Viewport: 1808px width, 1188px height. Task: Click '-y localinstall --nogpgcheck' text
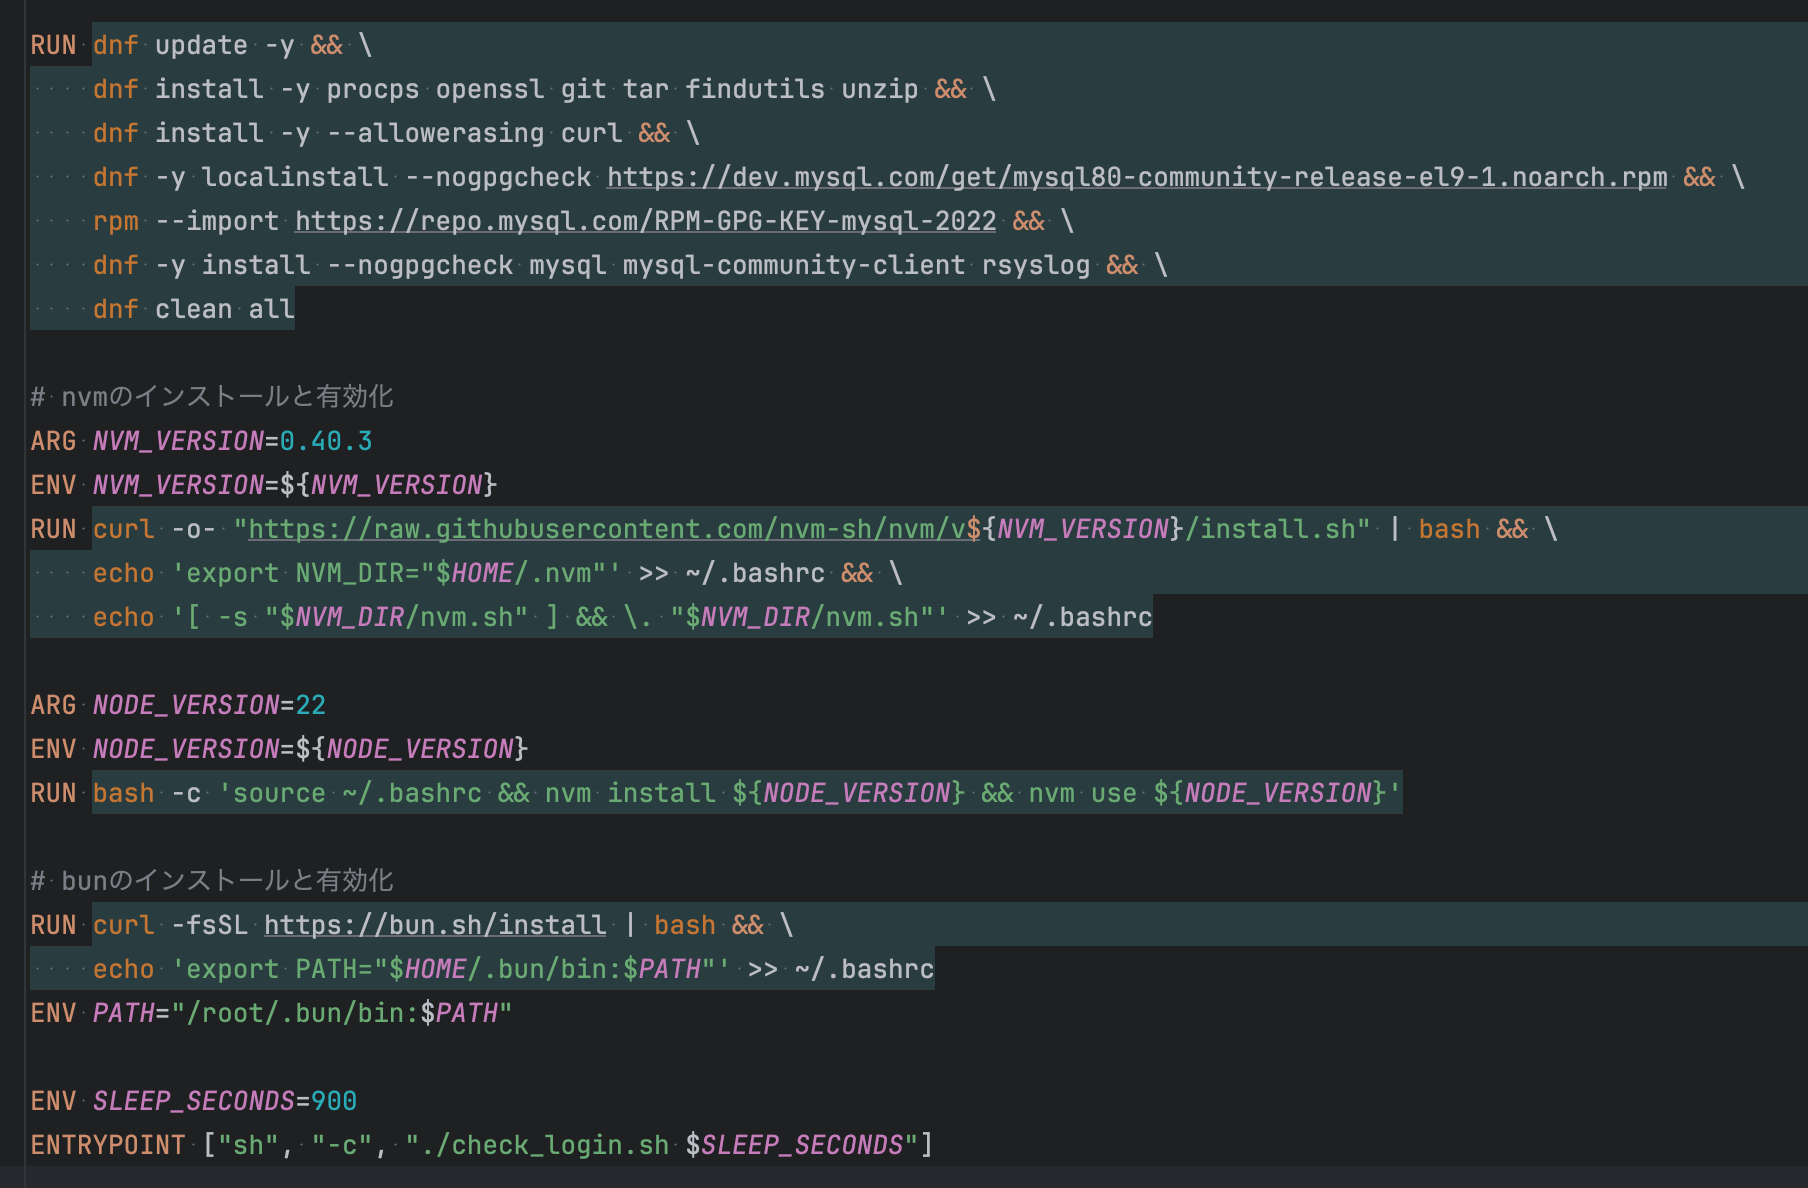coord(373,177)
